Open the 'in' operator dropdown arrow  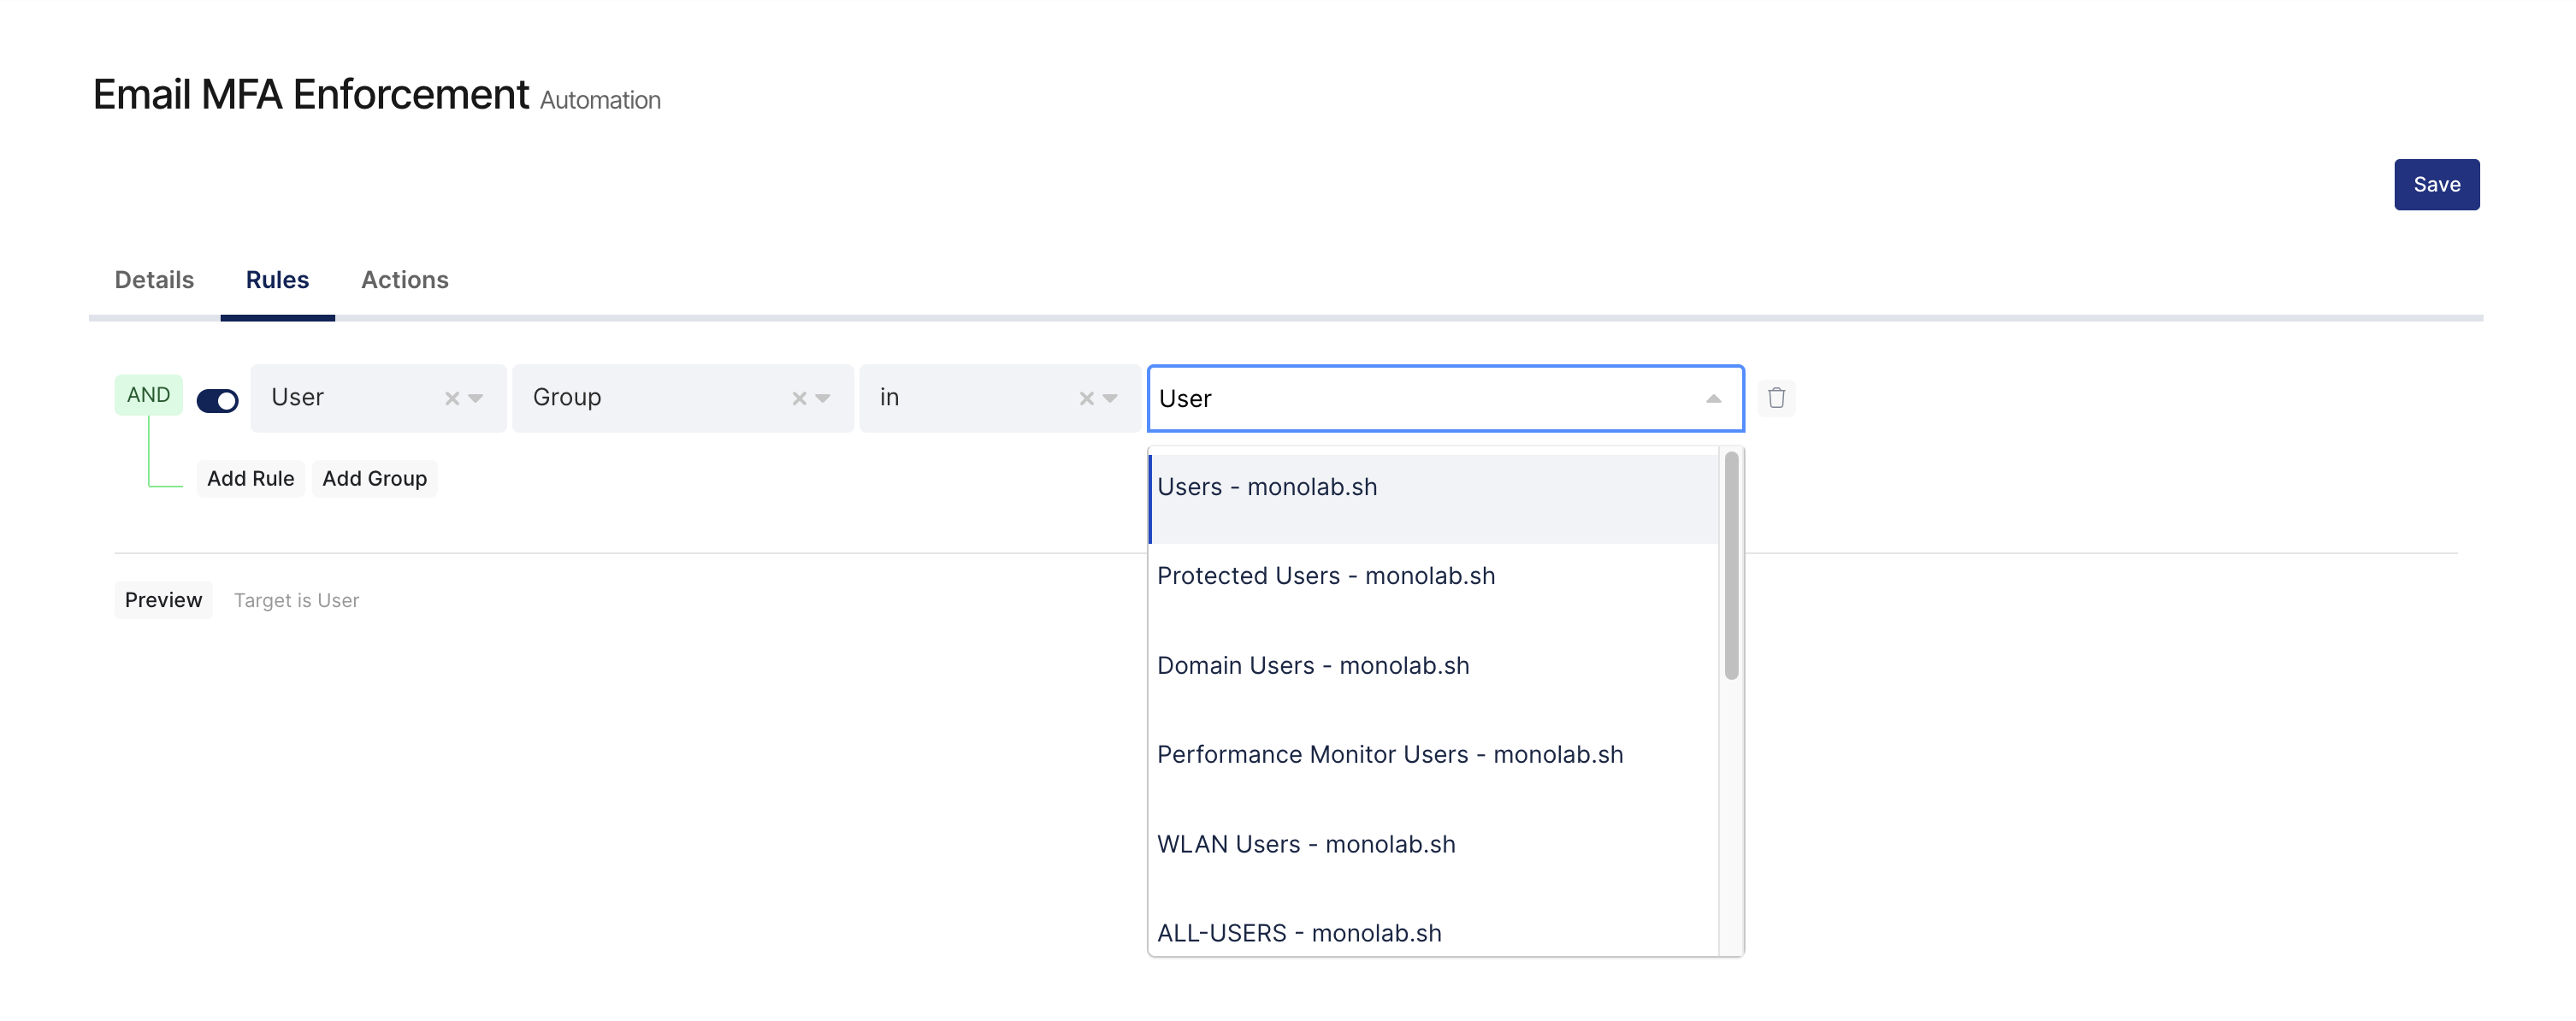pos(1110,398)
